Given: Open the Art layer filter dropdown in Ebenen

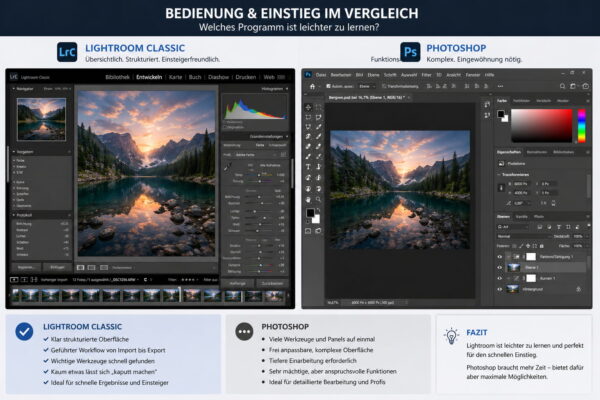Looking at the screenshot, I should (513, 227).
